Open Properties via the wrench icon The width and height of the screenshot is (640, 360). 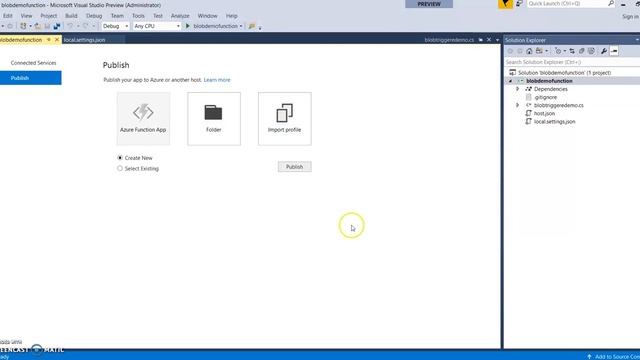[604, 51]
